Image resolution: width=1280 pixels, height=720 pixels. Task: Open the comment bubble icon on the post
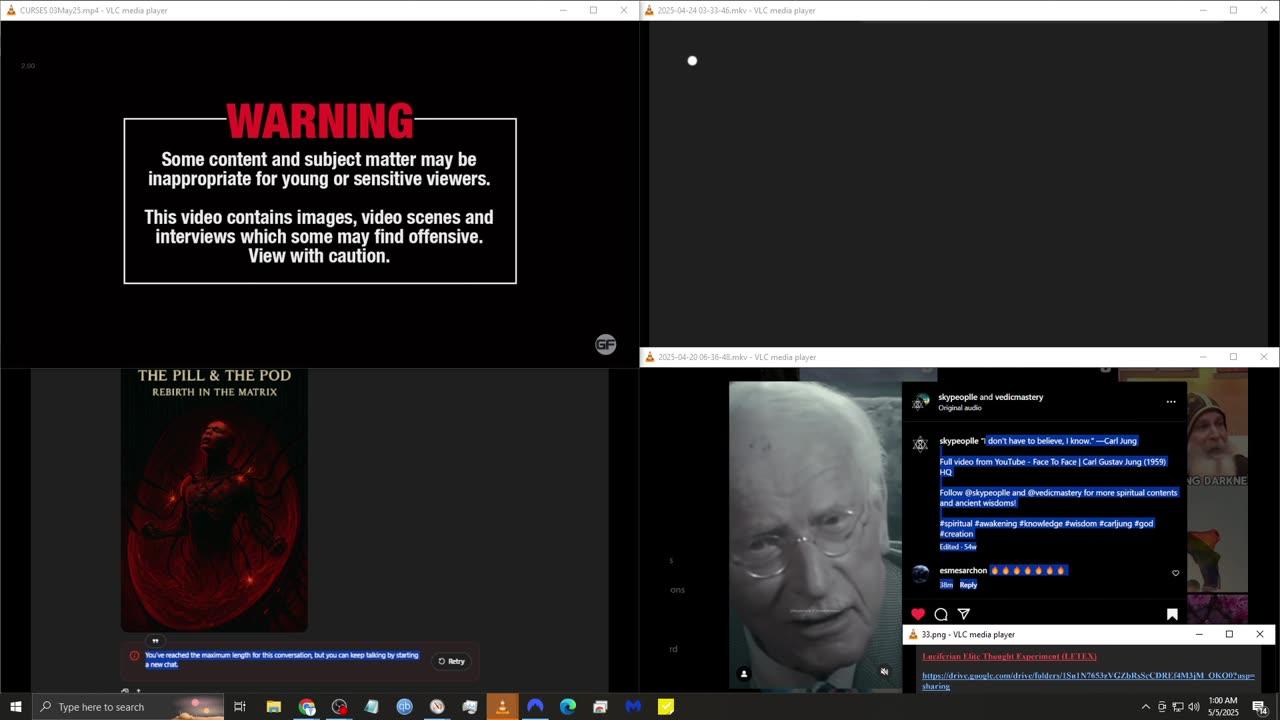click(x=941, y=614)
